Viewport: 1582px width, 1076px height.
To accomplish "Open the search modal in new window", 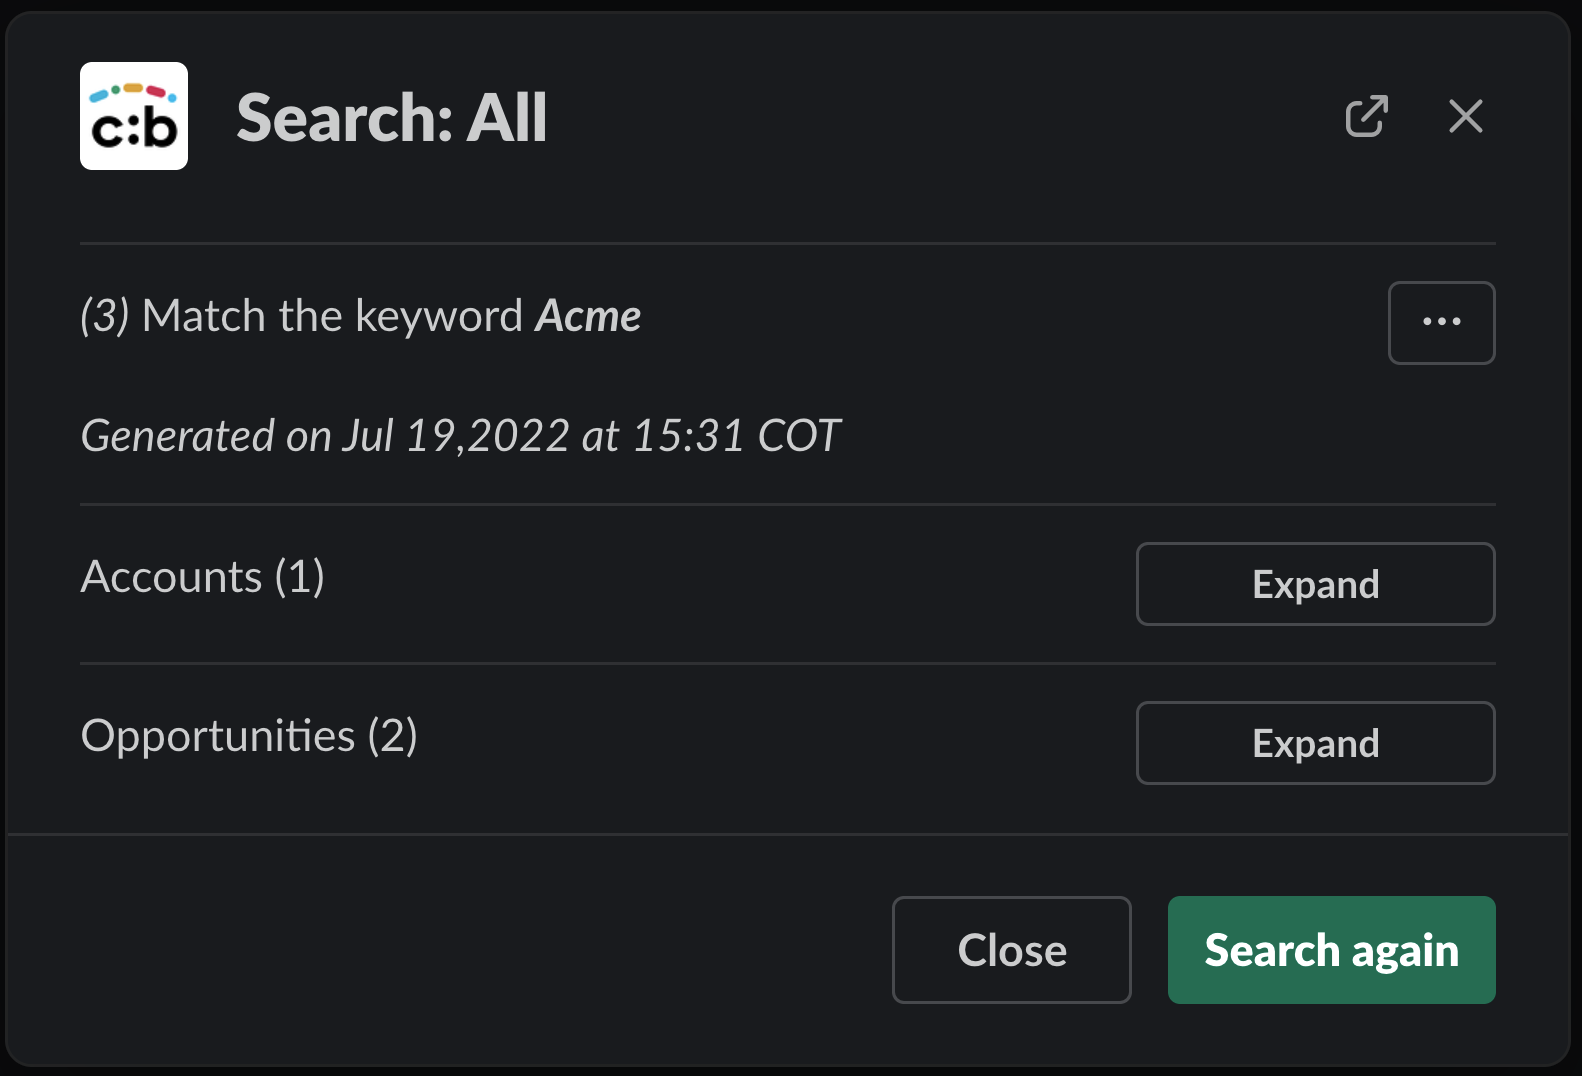I will pos(1366,116).
